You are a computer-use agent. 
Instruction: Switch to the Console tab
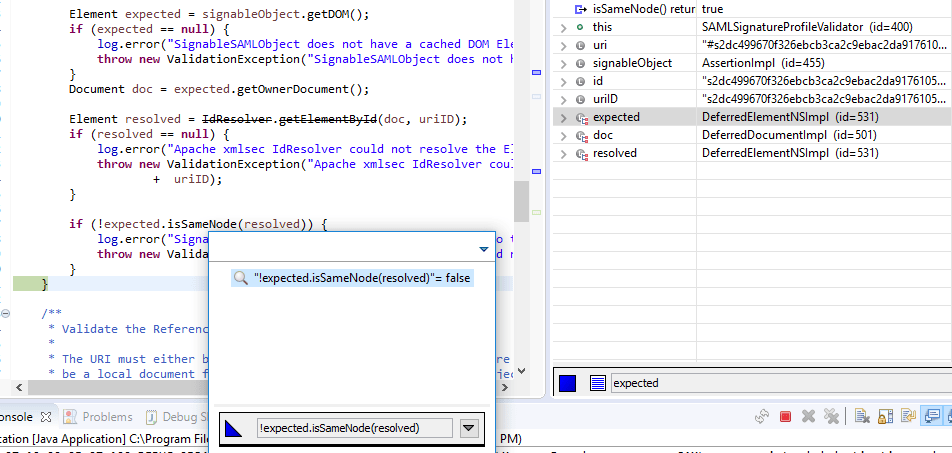17,417
